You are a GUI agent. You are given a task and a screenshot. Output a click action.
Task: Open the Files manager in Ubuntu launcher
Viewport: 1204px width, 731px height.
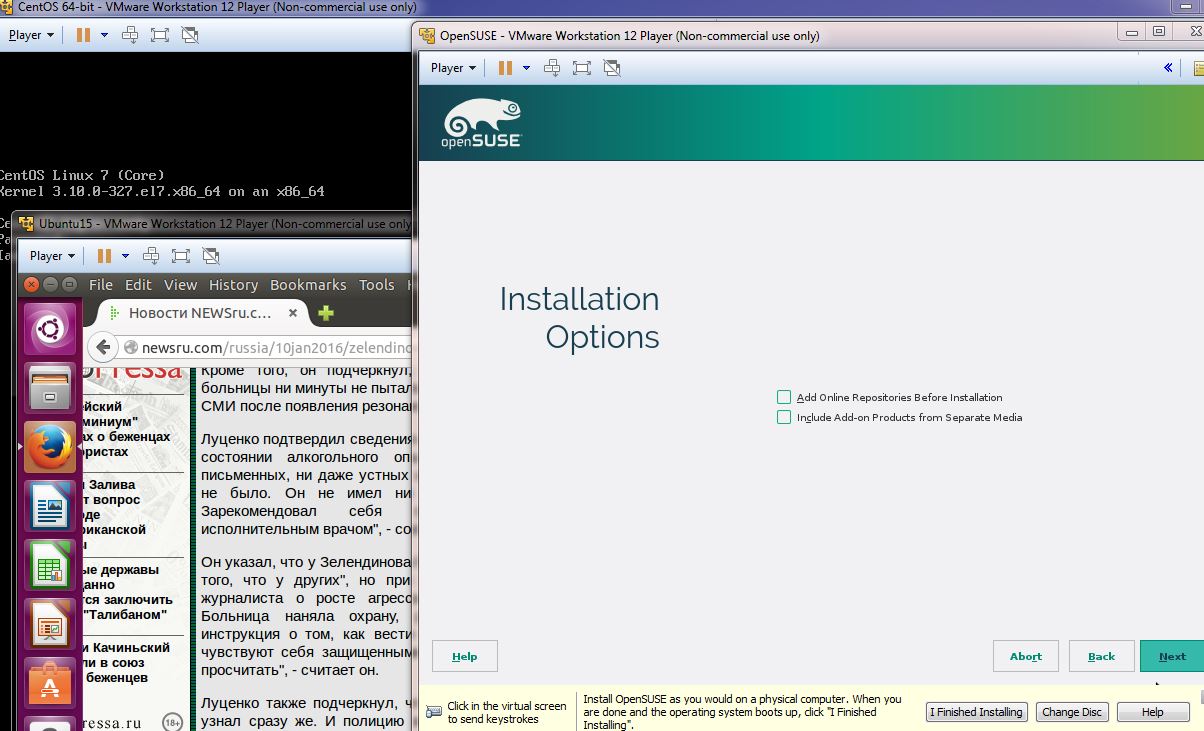(50, 387)
